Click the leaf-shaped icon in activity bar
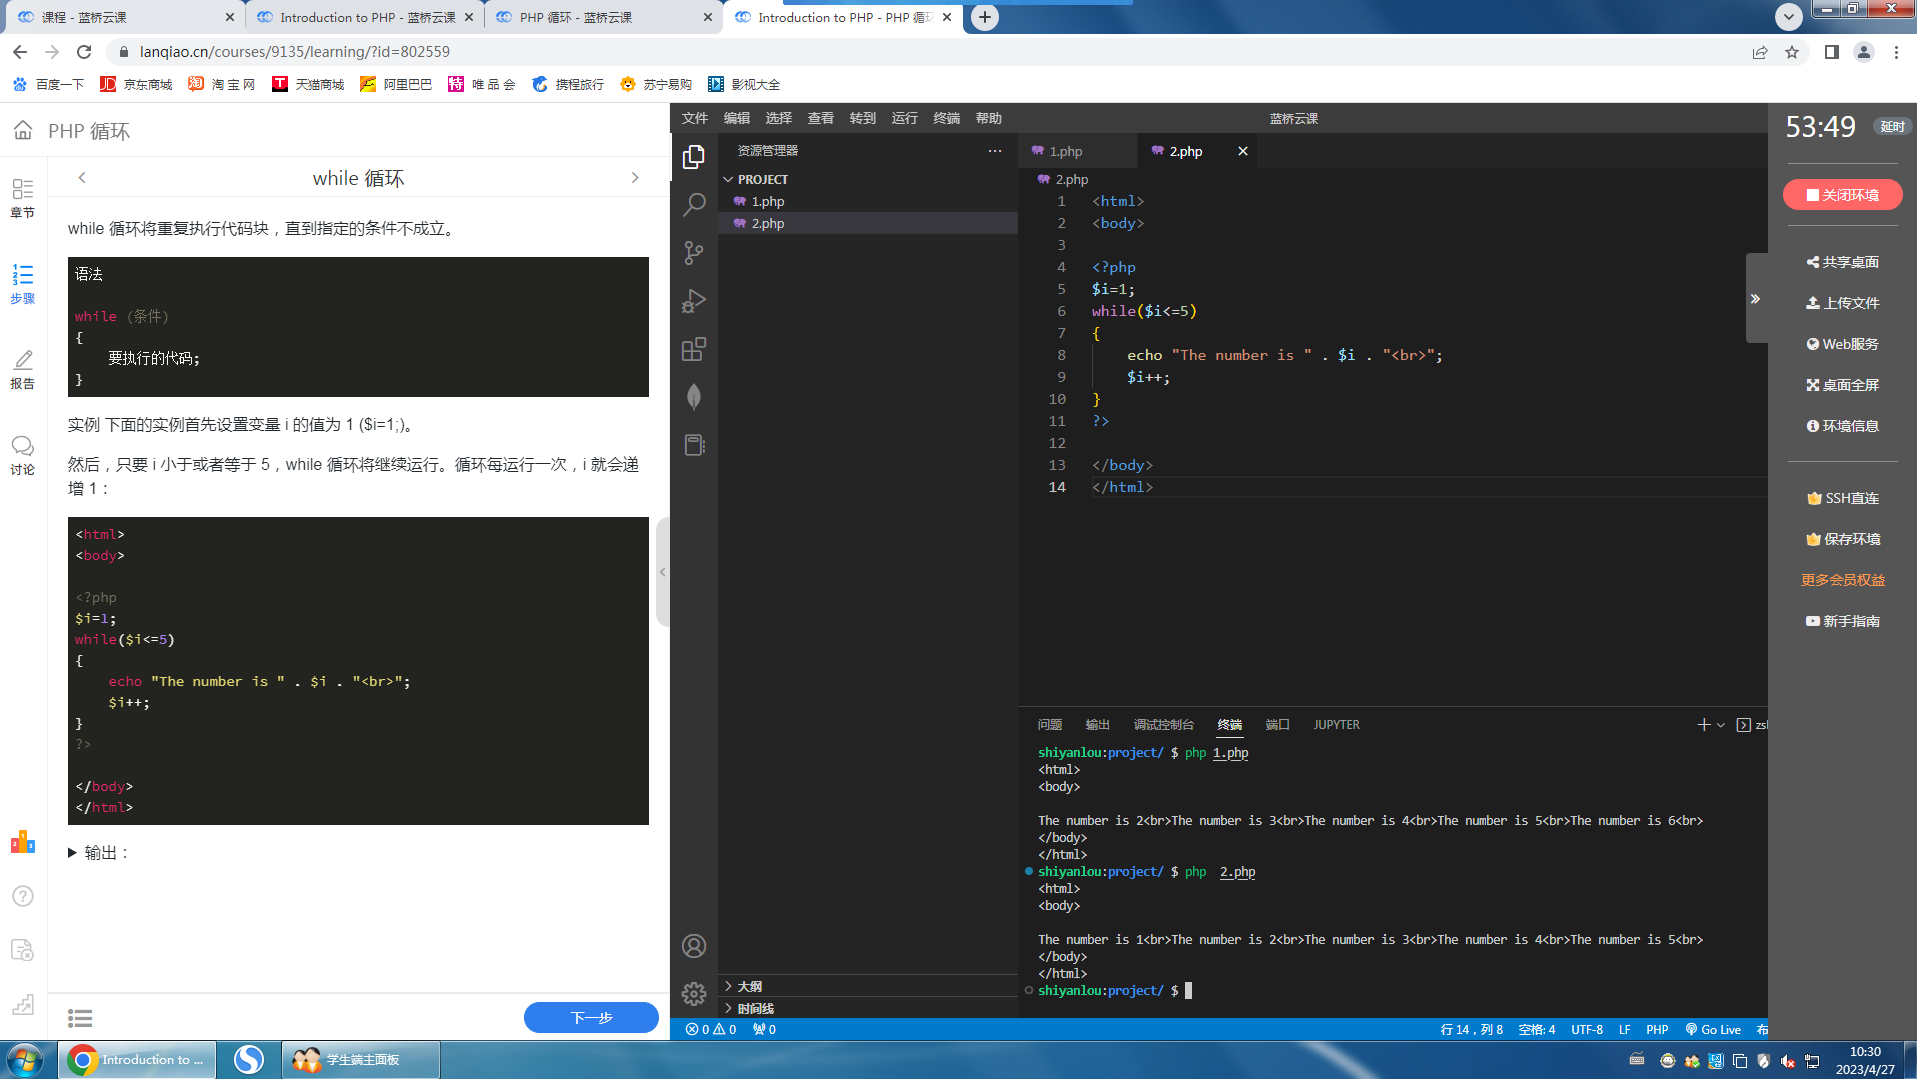 coord(694,397)
